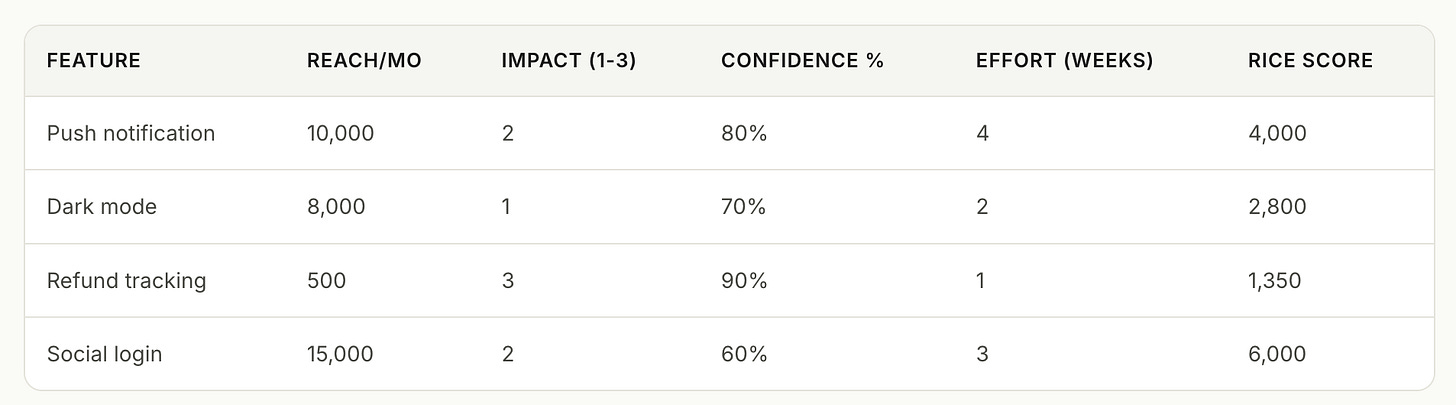Select the Social login feature cell
The height and width of the screenshot is (405, 1456).
(x=104, y=354)
